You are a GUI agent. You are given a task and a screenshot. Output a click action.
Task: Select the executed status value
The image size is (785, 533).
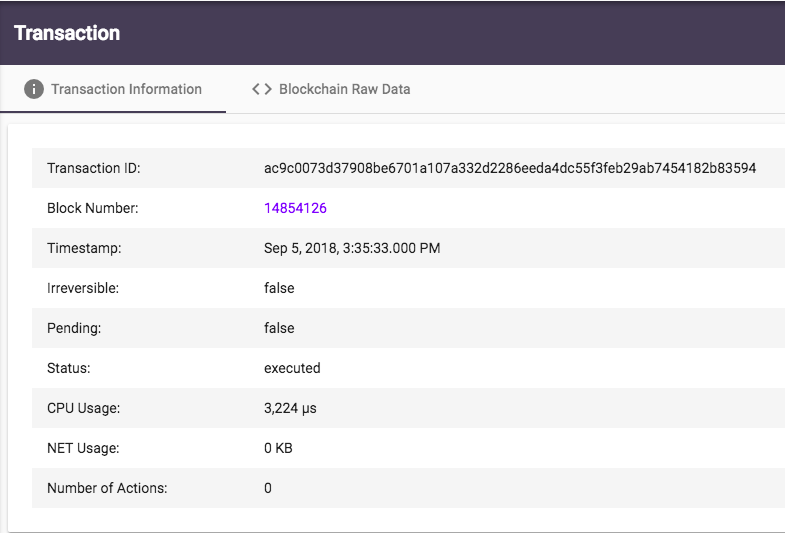[292, 368]
